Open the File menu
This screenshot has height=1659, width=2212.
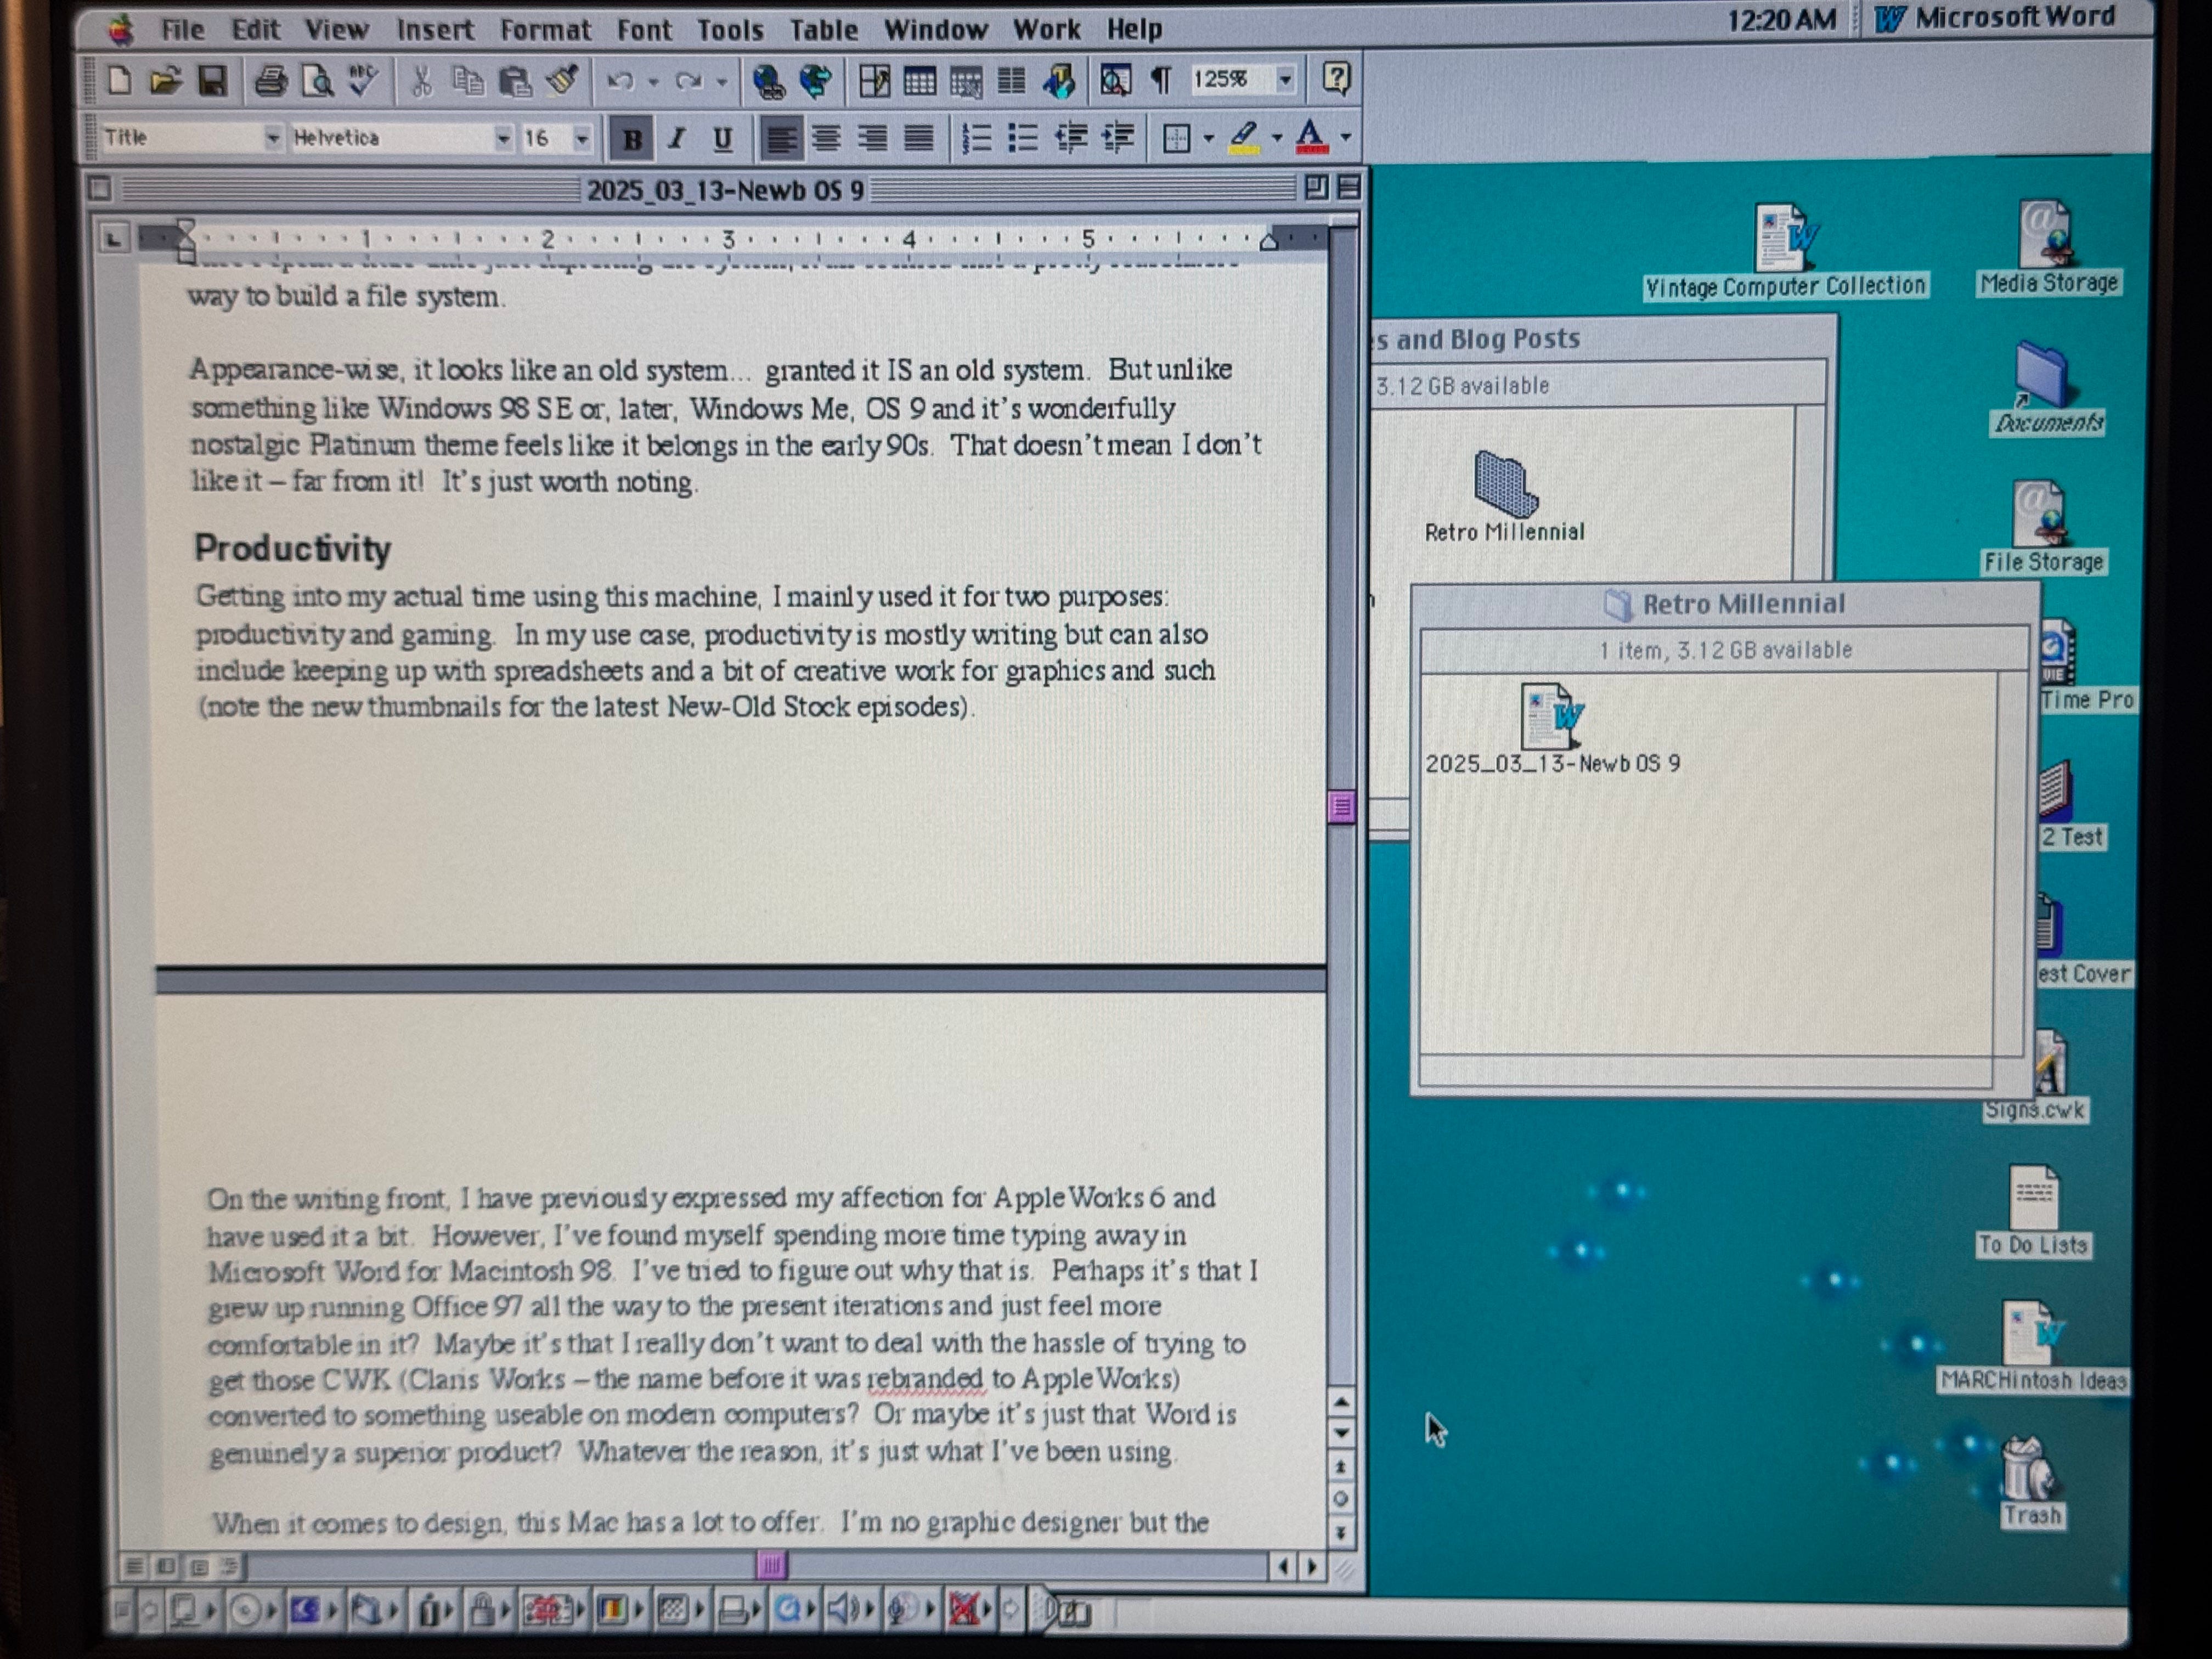182,30
